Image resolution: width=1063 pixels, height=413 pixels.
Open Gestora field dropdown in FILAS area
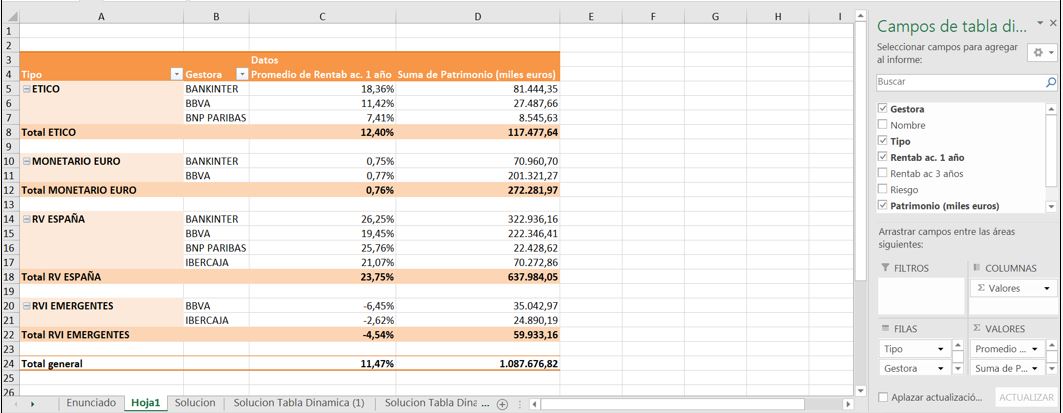940,368
